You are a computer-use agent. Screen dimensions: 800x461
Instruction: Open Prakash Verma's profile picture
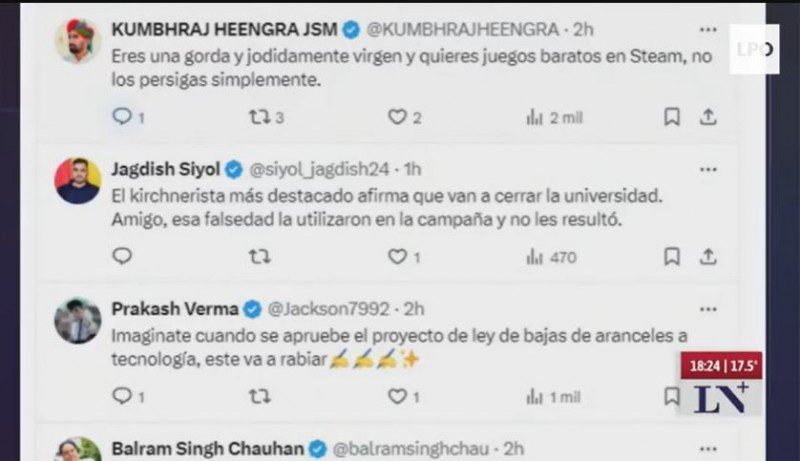(x=78, y=320)
